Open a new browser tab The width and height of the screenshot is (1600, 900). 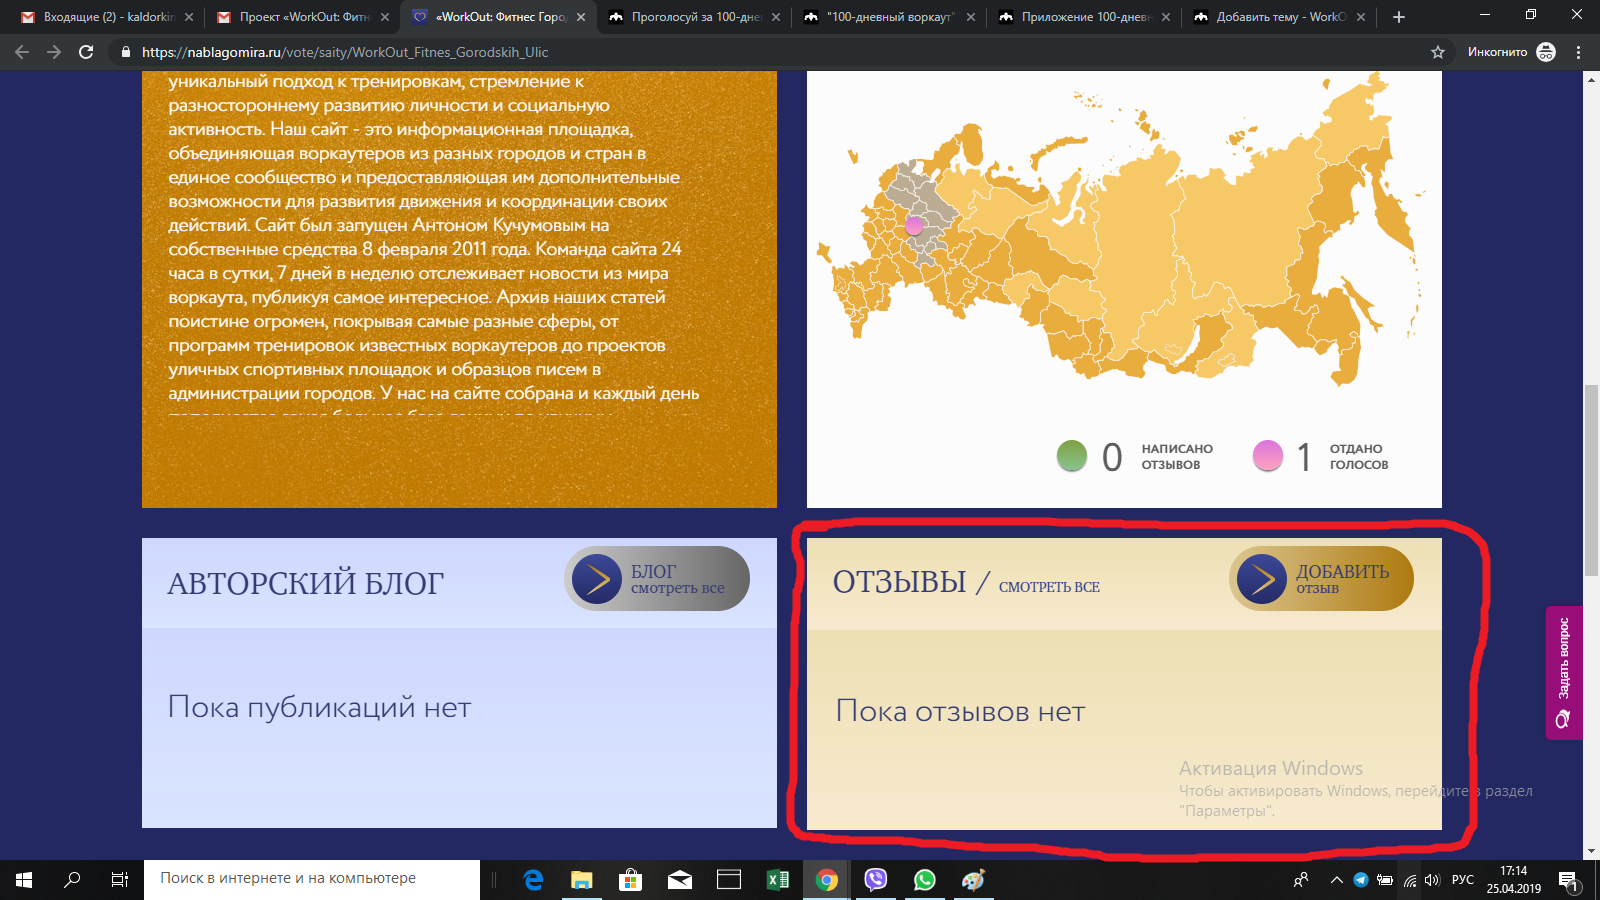coord(1399,17)
